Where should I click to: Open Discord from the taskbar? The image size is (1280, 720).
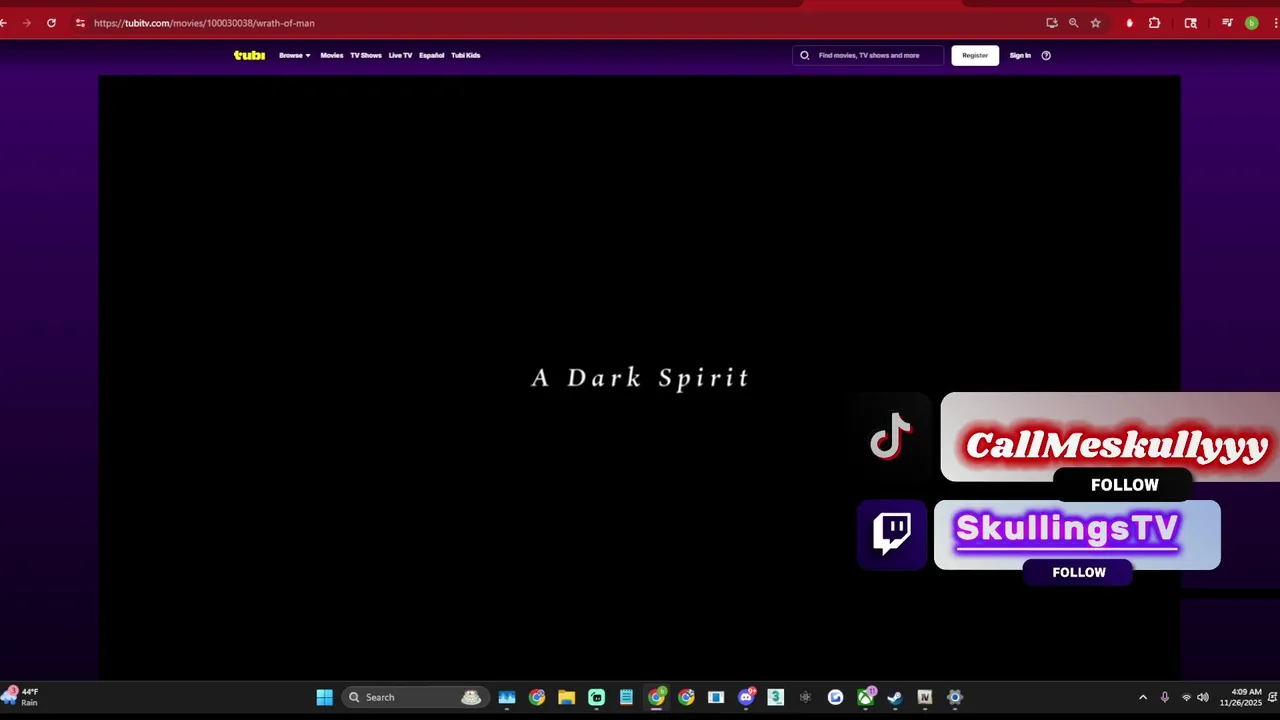(746, 697)
